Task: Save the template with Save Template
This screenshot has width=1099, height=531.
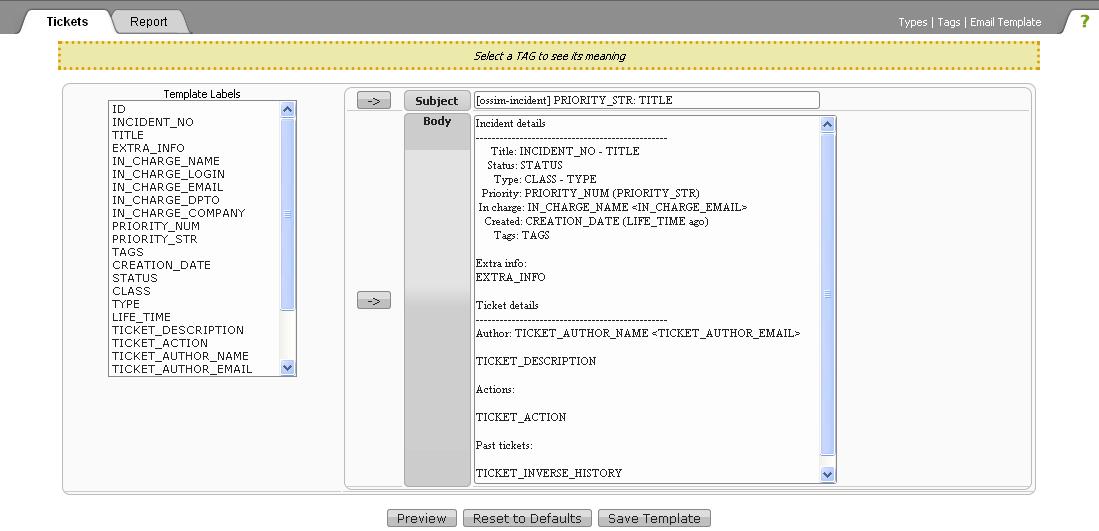Action: pyautogui.click(x=654, y=518)
